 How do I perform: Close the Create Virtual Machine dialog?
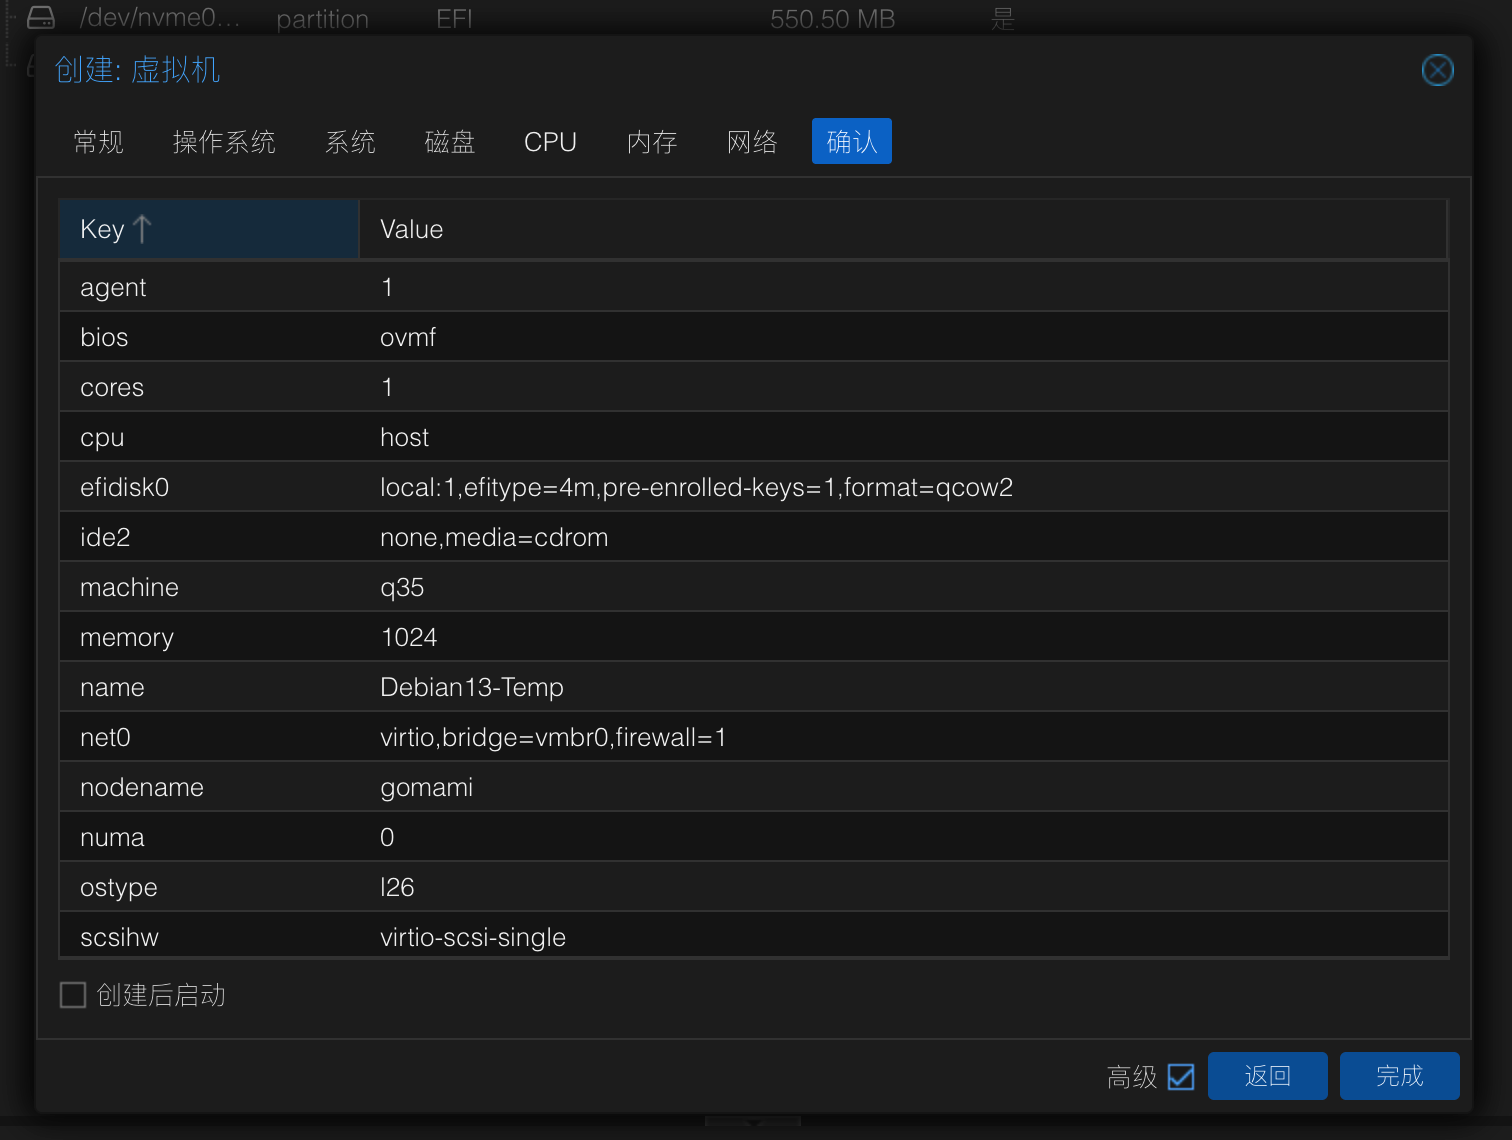coord(1437,70)
